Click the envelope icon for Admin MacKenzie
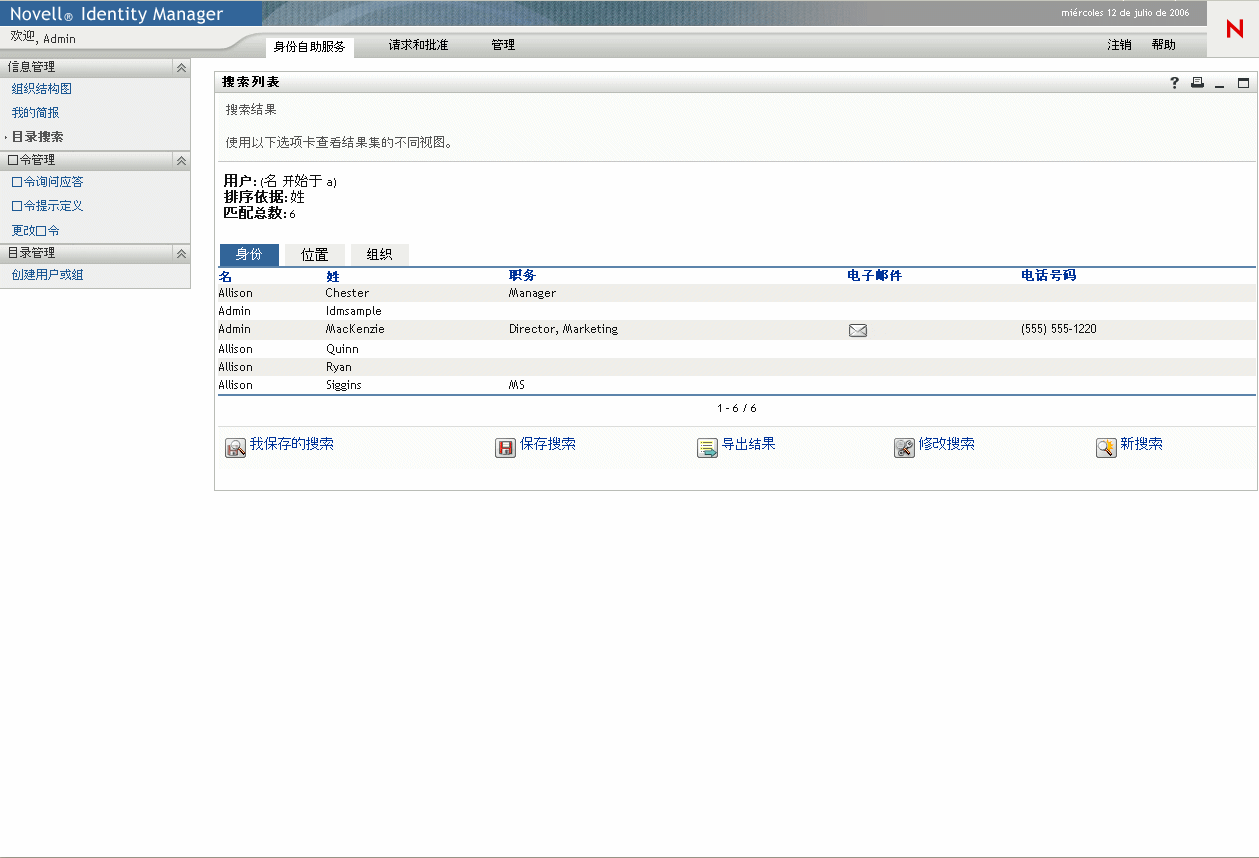This screenshot has width=1259, height=858. point(857,329)
